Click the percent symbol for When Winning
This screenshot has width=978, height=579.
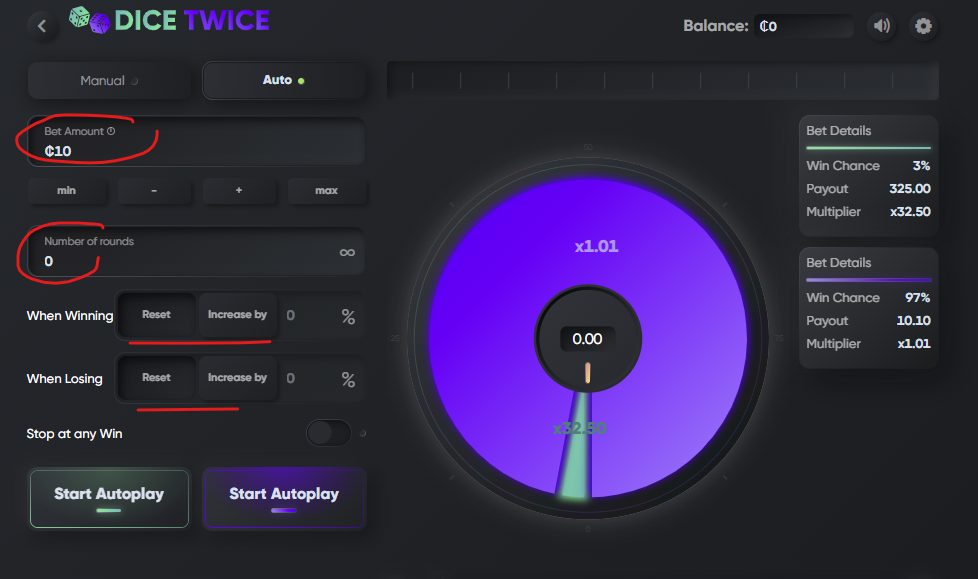(x=348, y=316)
